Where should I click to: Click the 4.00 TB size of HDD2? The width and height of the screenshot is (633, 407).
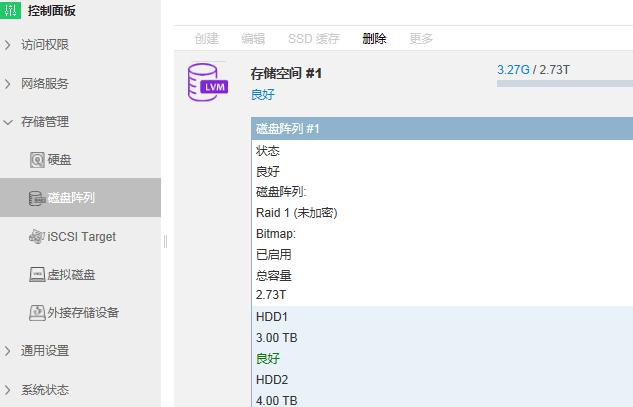277,401
